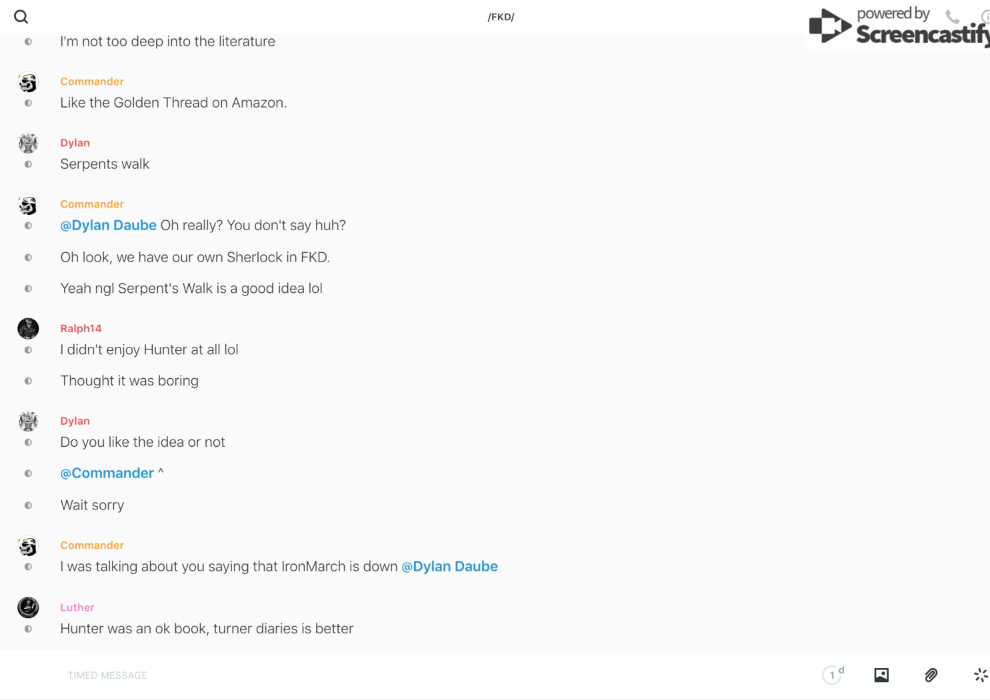Click Dylan's avatar next to "Serpents walk"
Screen dimensions: 990x700
[x=28, y=143]
